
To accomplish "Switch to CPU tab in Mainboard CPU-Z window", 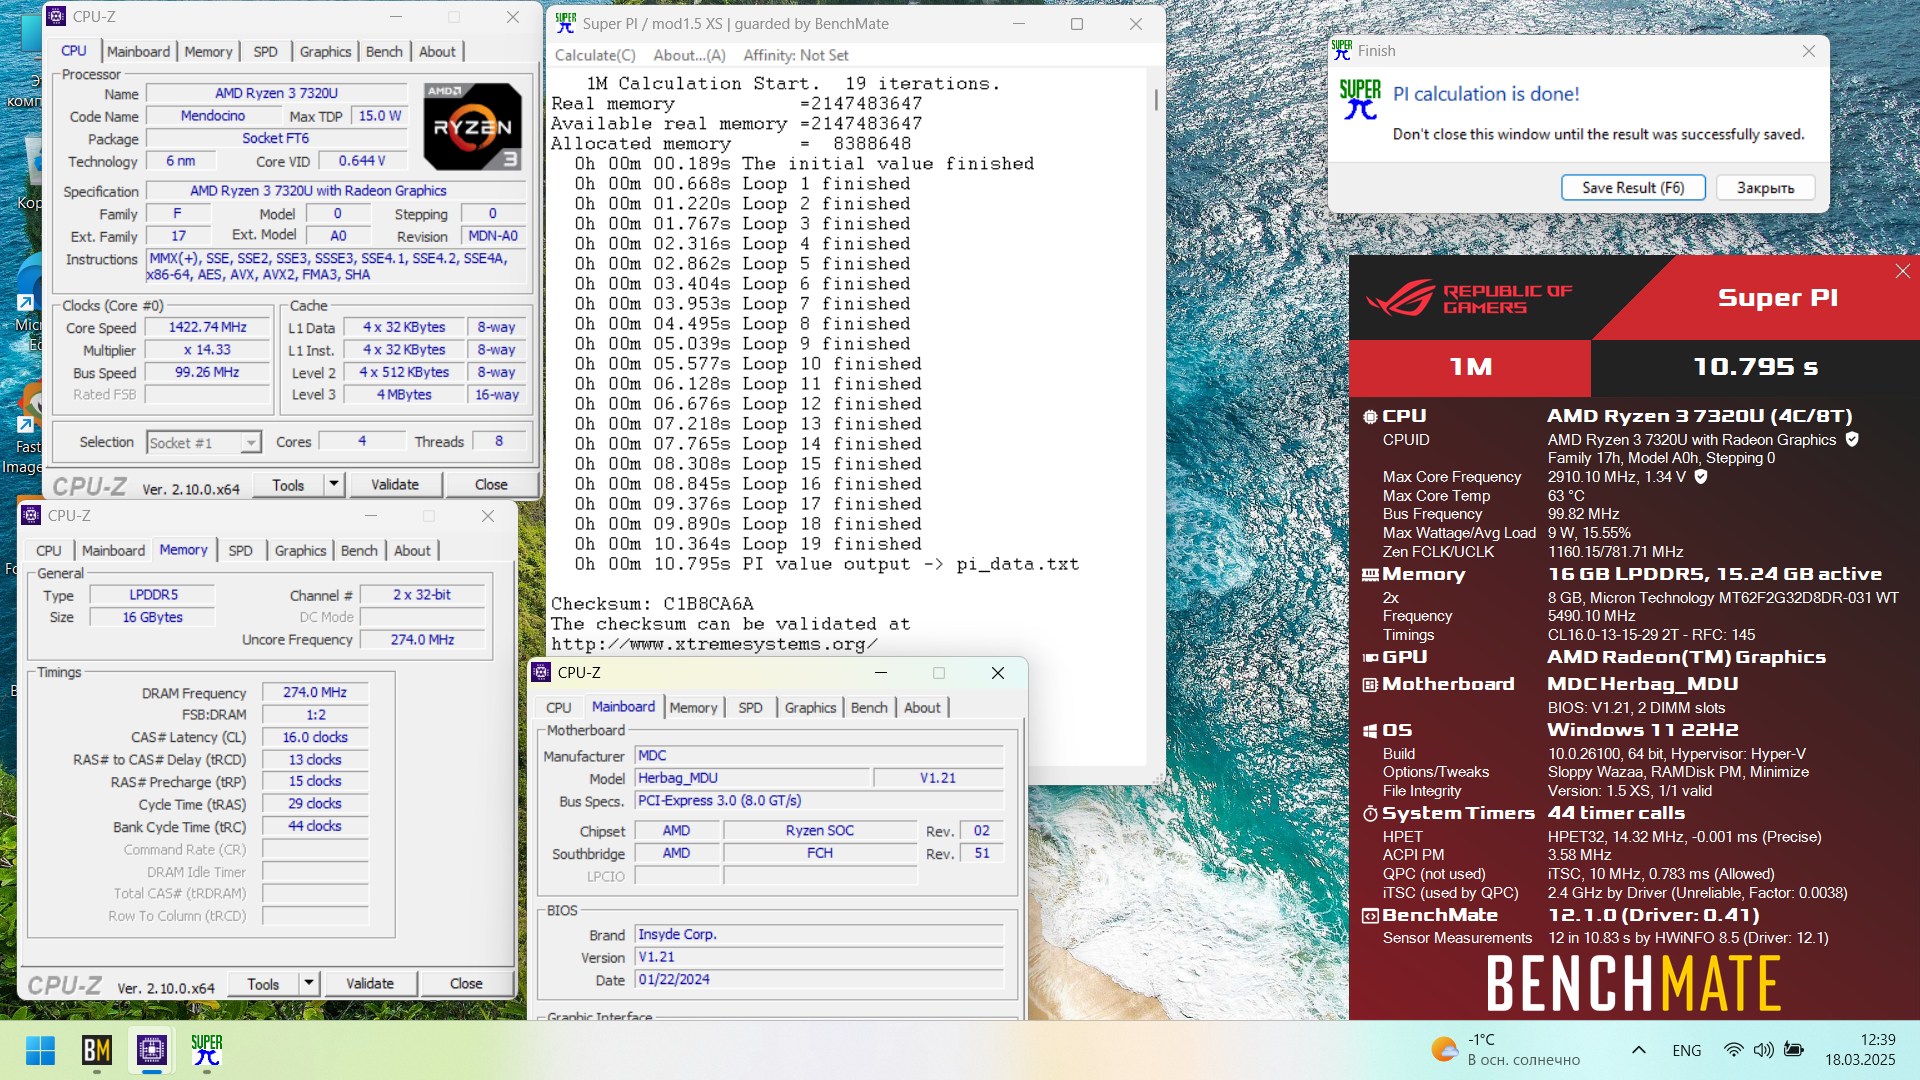I will (x=558, y=708).
